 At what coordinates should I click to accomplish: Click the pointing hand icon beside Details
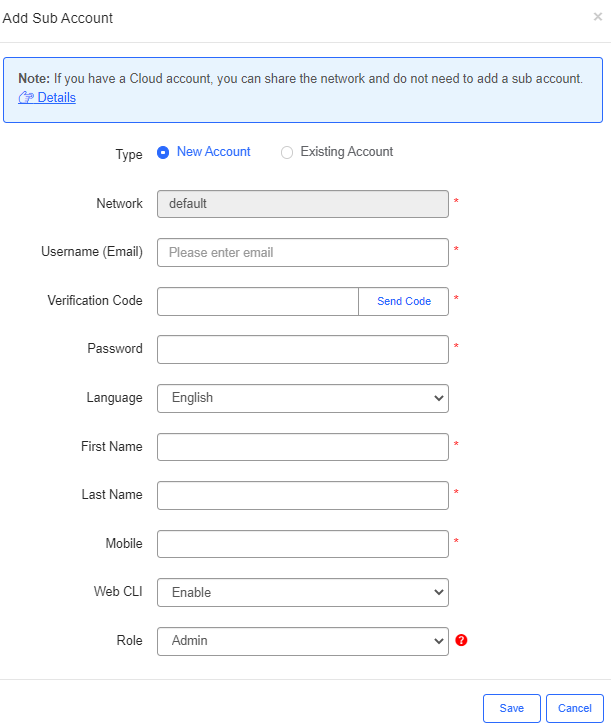26,97
